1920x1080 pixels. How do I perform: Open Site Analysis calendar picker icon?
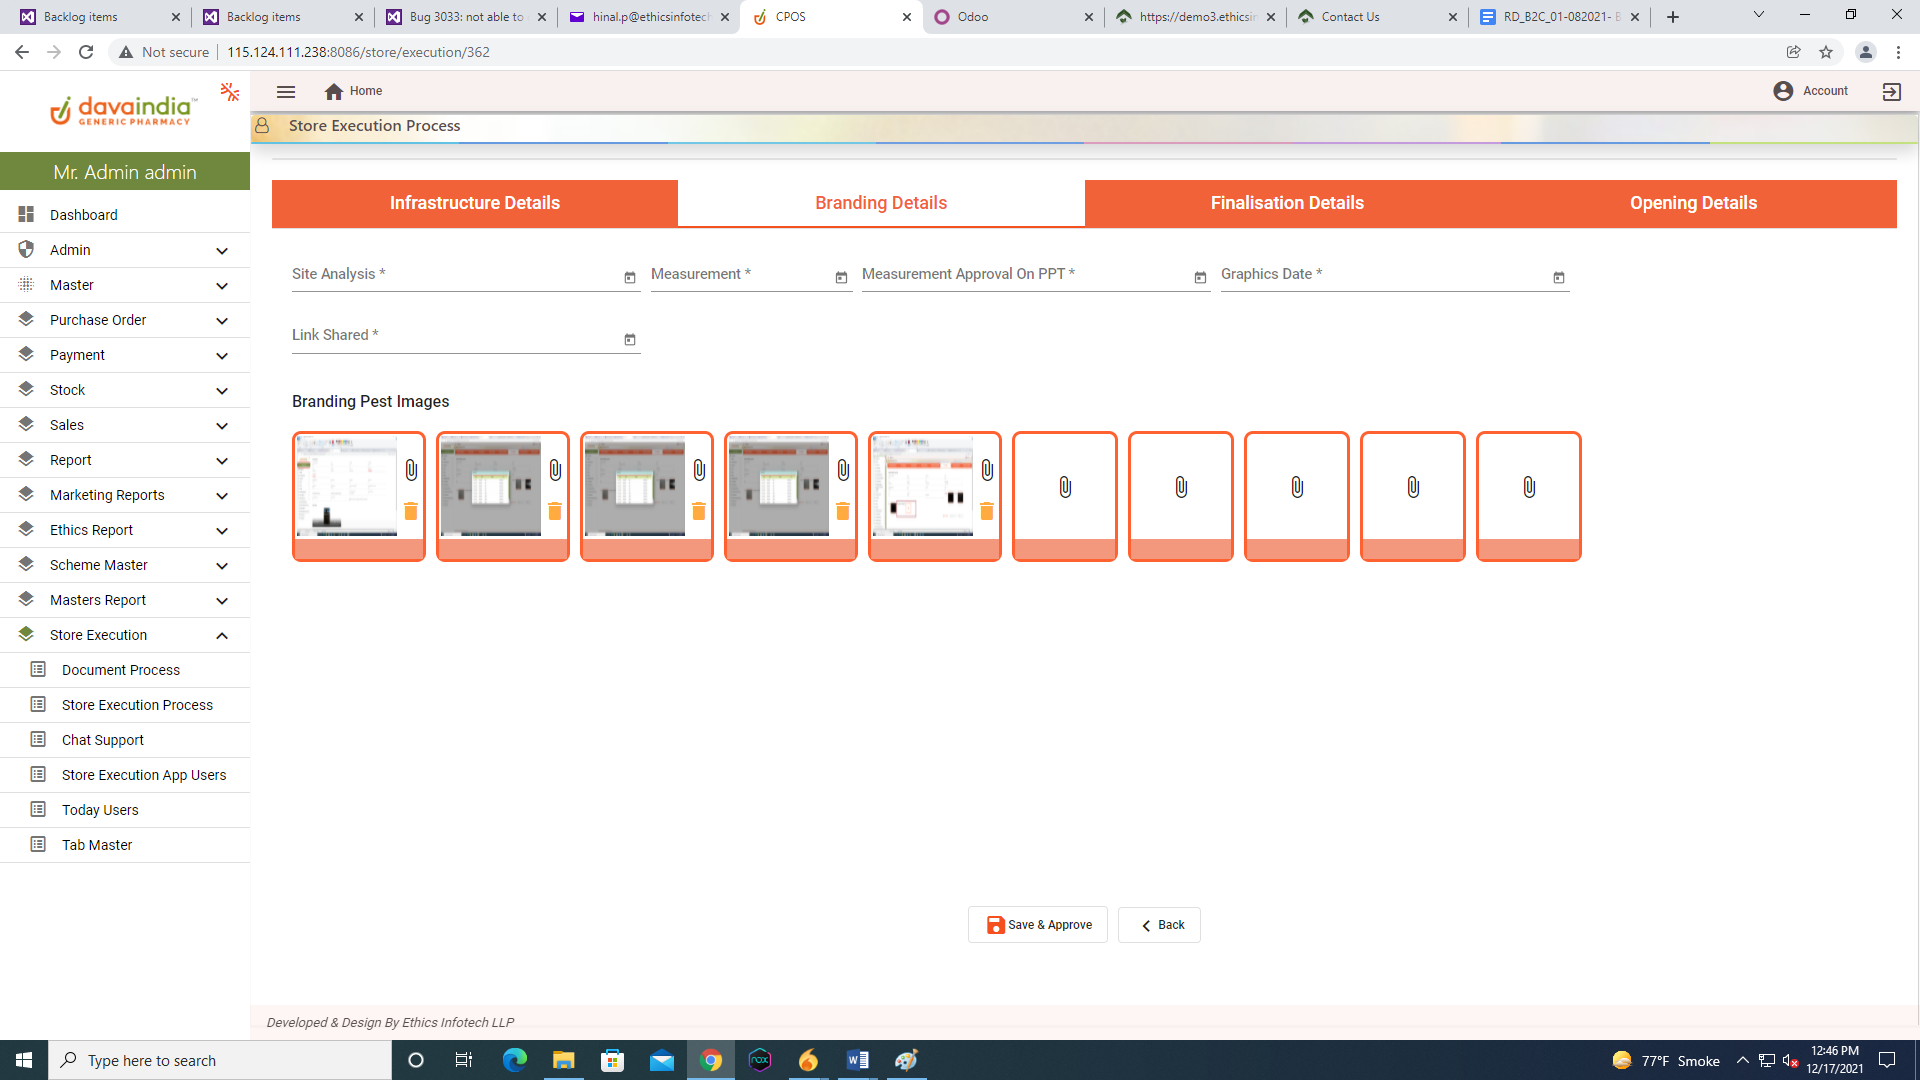pyautogui.click(x=630, y=278)
